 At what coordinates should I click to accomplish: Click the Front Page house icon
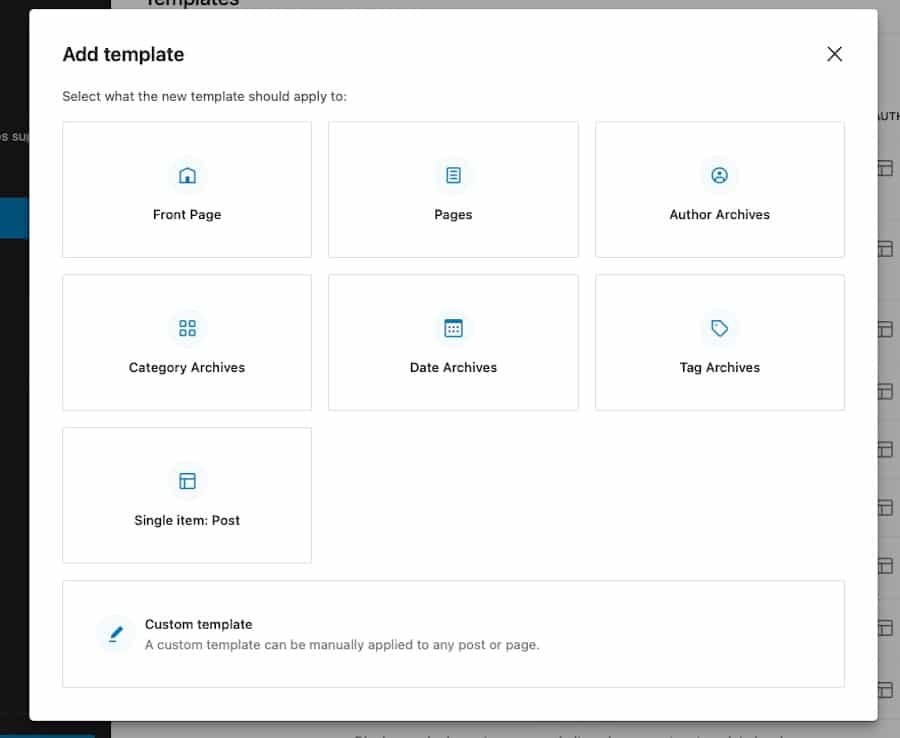tap(187, 176)
